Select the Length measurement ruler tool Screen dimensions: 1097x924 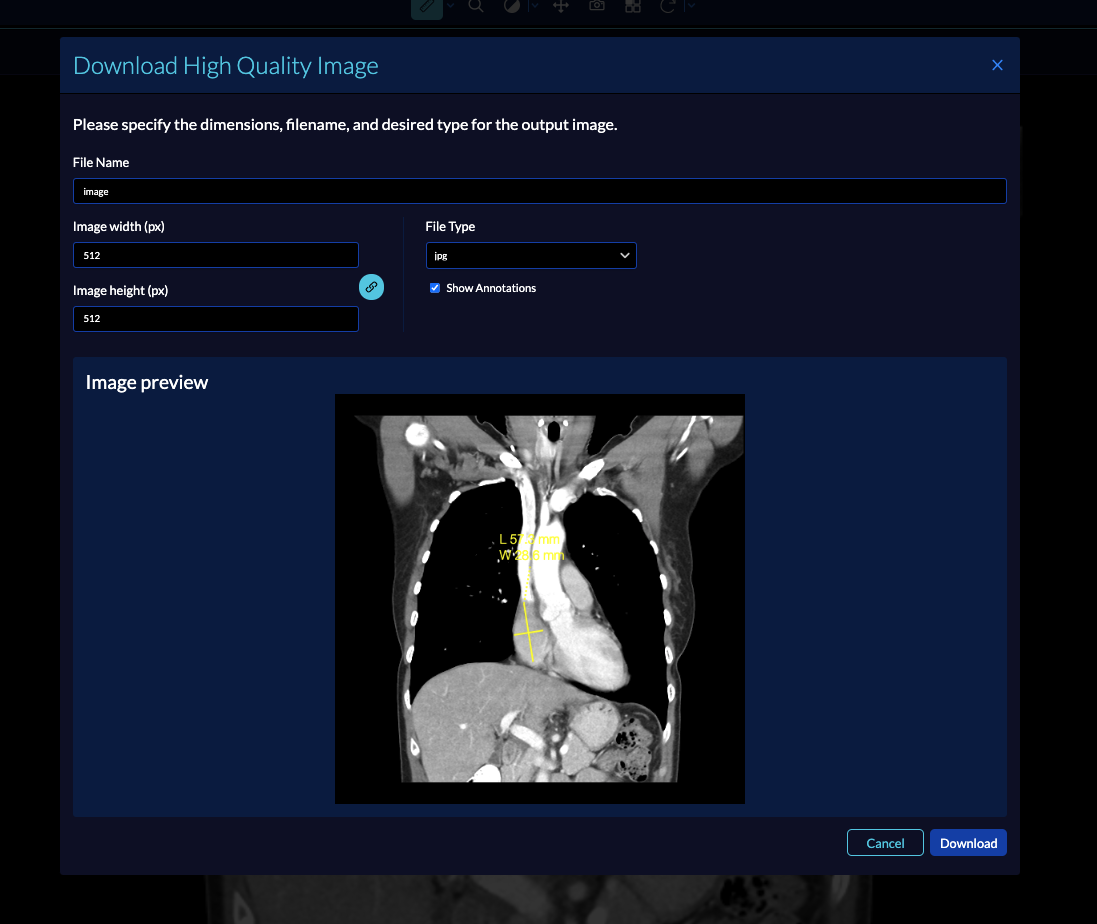pos(427,6)
